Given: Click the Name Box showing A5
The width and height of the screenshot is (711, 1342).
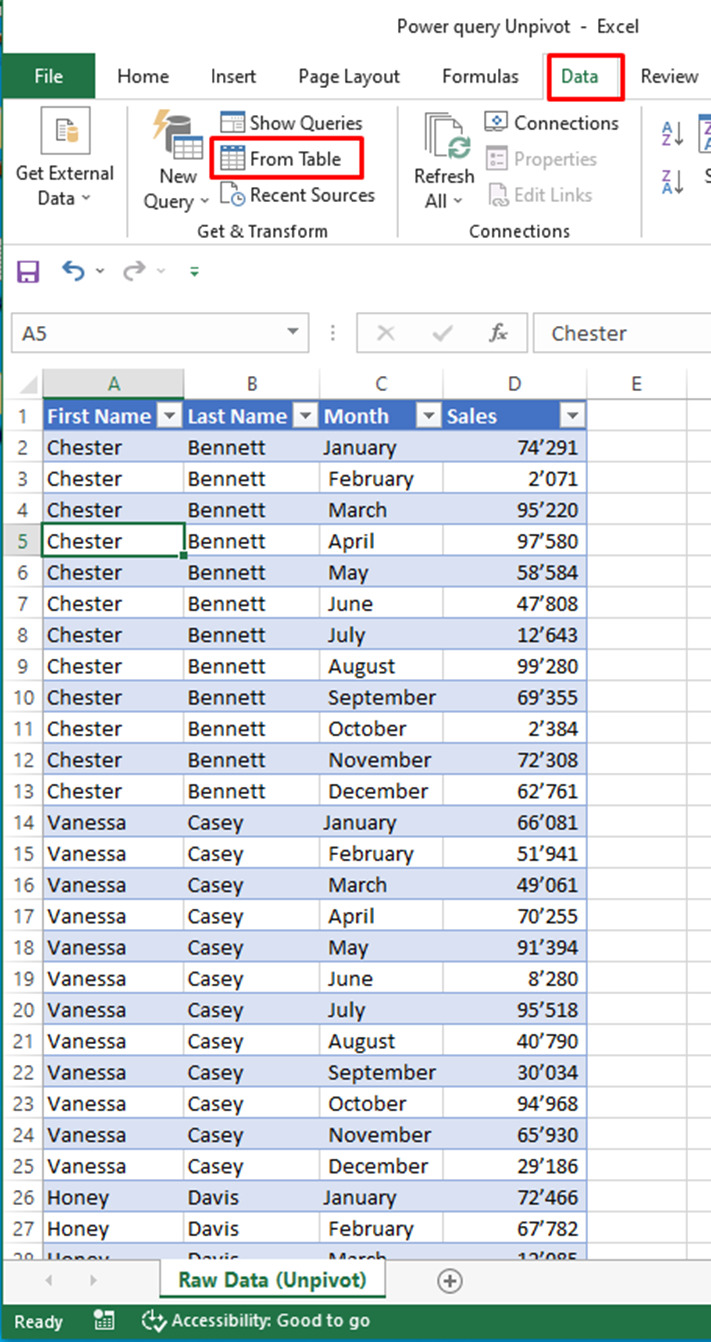Looking at the screenshot, I should [x=150, y=333].
